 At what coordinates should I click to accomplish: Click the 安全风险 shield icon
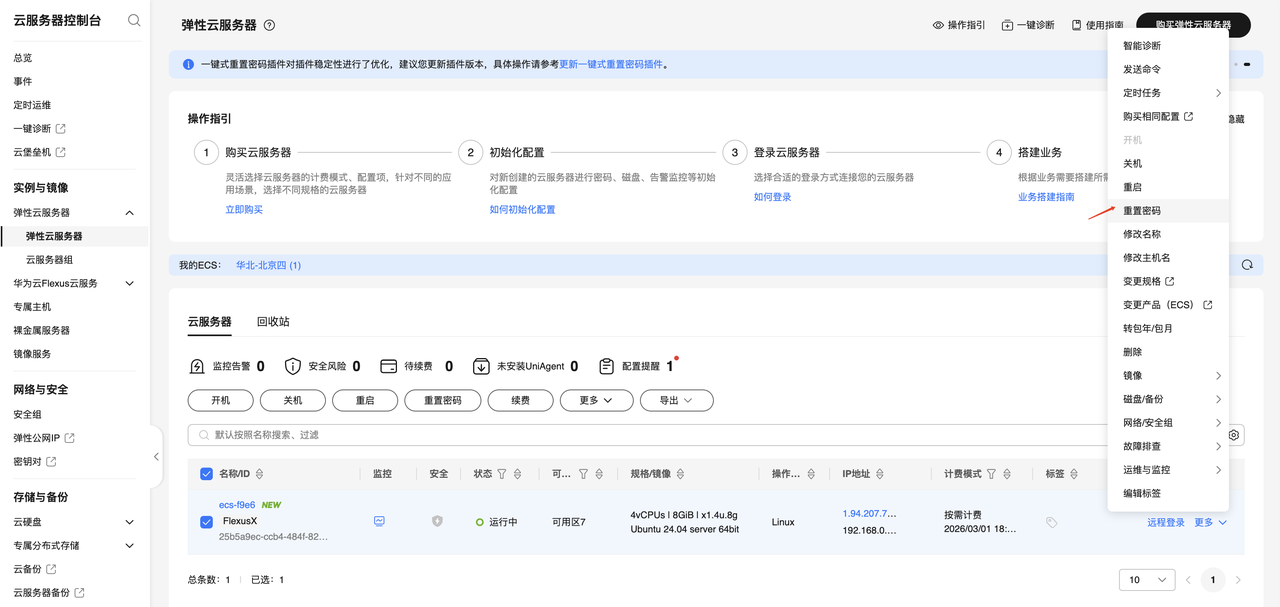pyautogui.click(x=291, y=366)
